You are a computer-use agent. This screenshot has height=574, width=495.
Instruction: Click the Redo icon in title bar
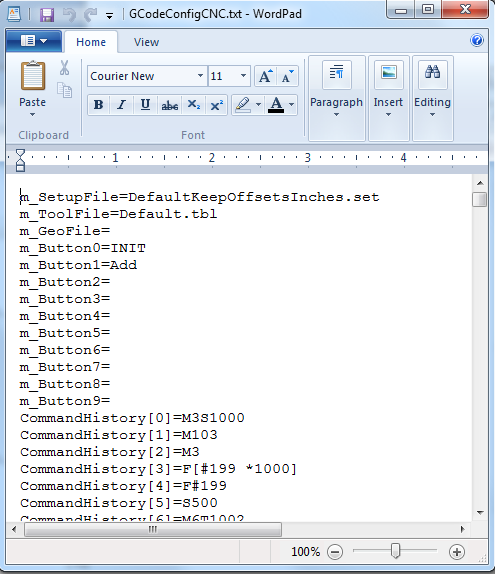[90, 15]
